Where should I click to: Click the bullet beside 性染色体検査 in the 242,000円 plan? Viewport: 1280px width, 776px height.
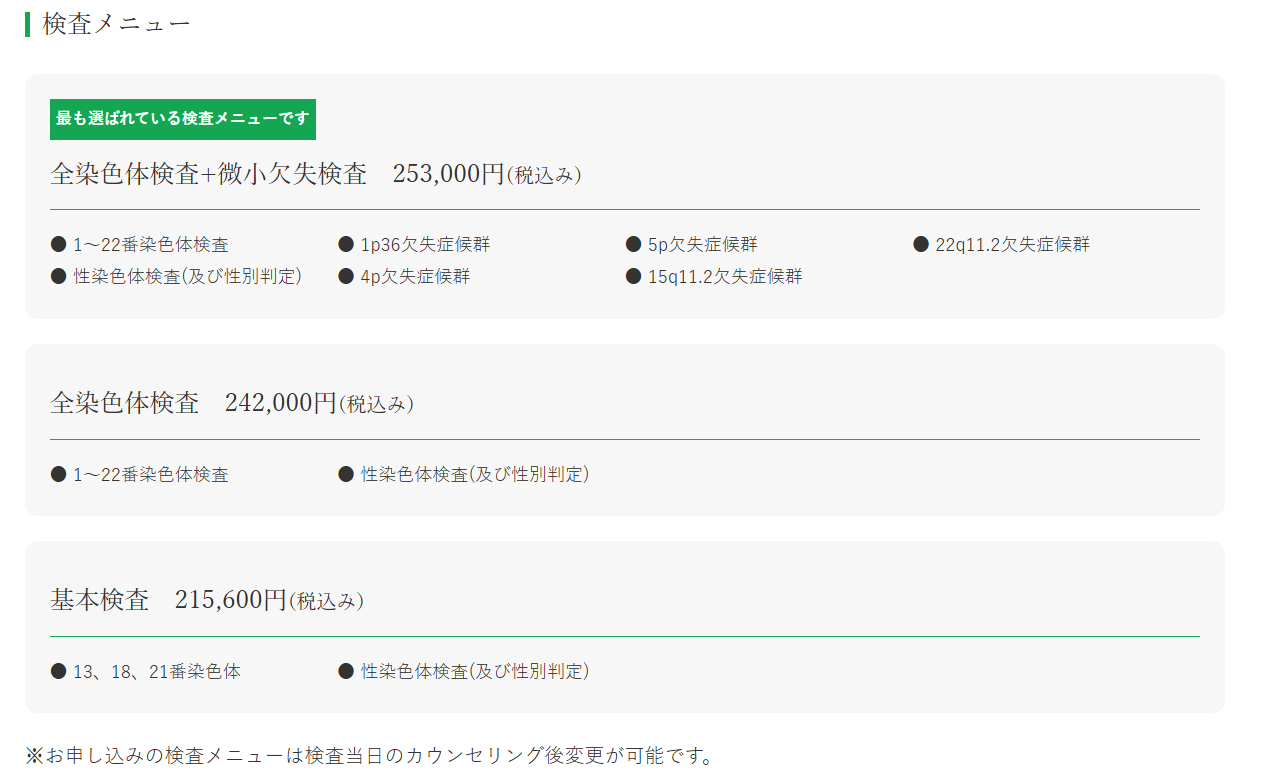[x=346, y=473]
